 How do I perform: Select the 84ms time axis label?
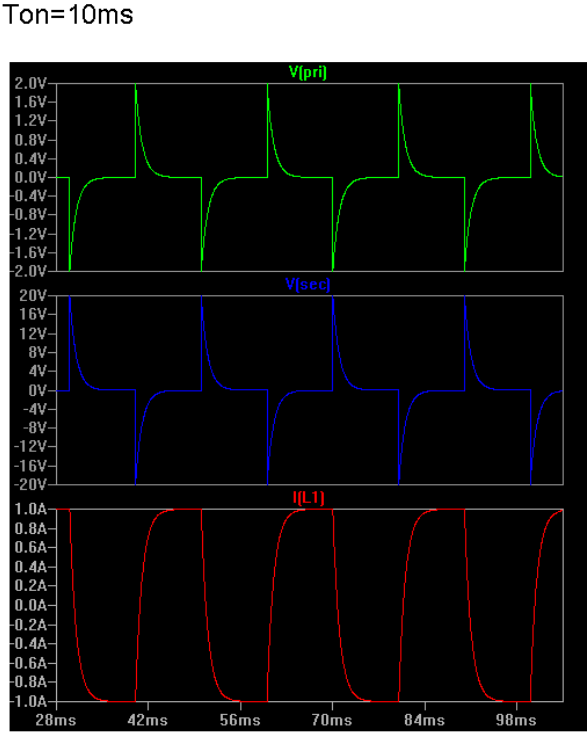click(x=424, y=719)
